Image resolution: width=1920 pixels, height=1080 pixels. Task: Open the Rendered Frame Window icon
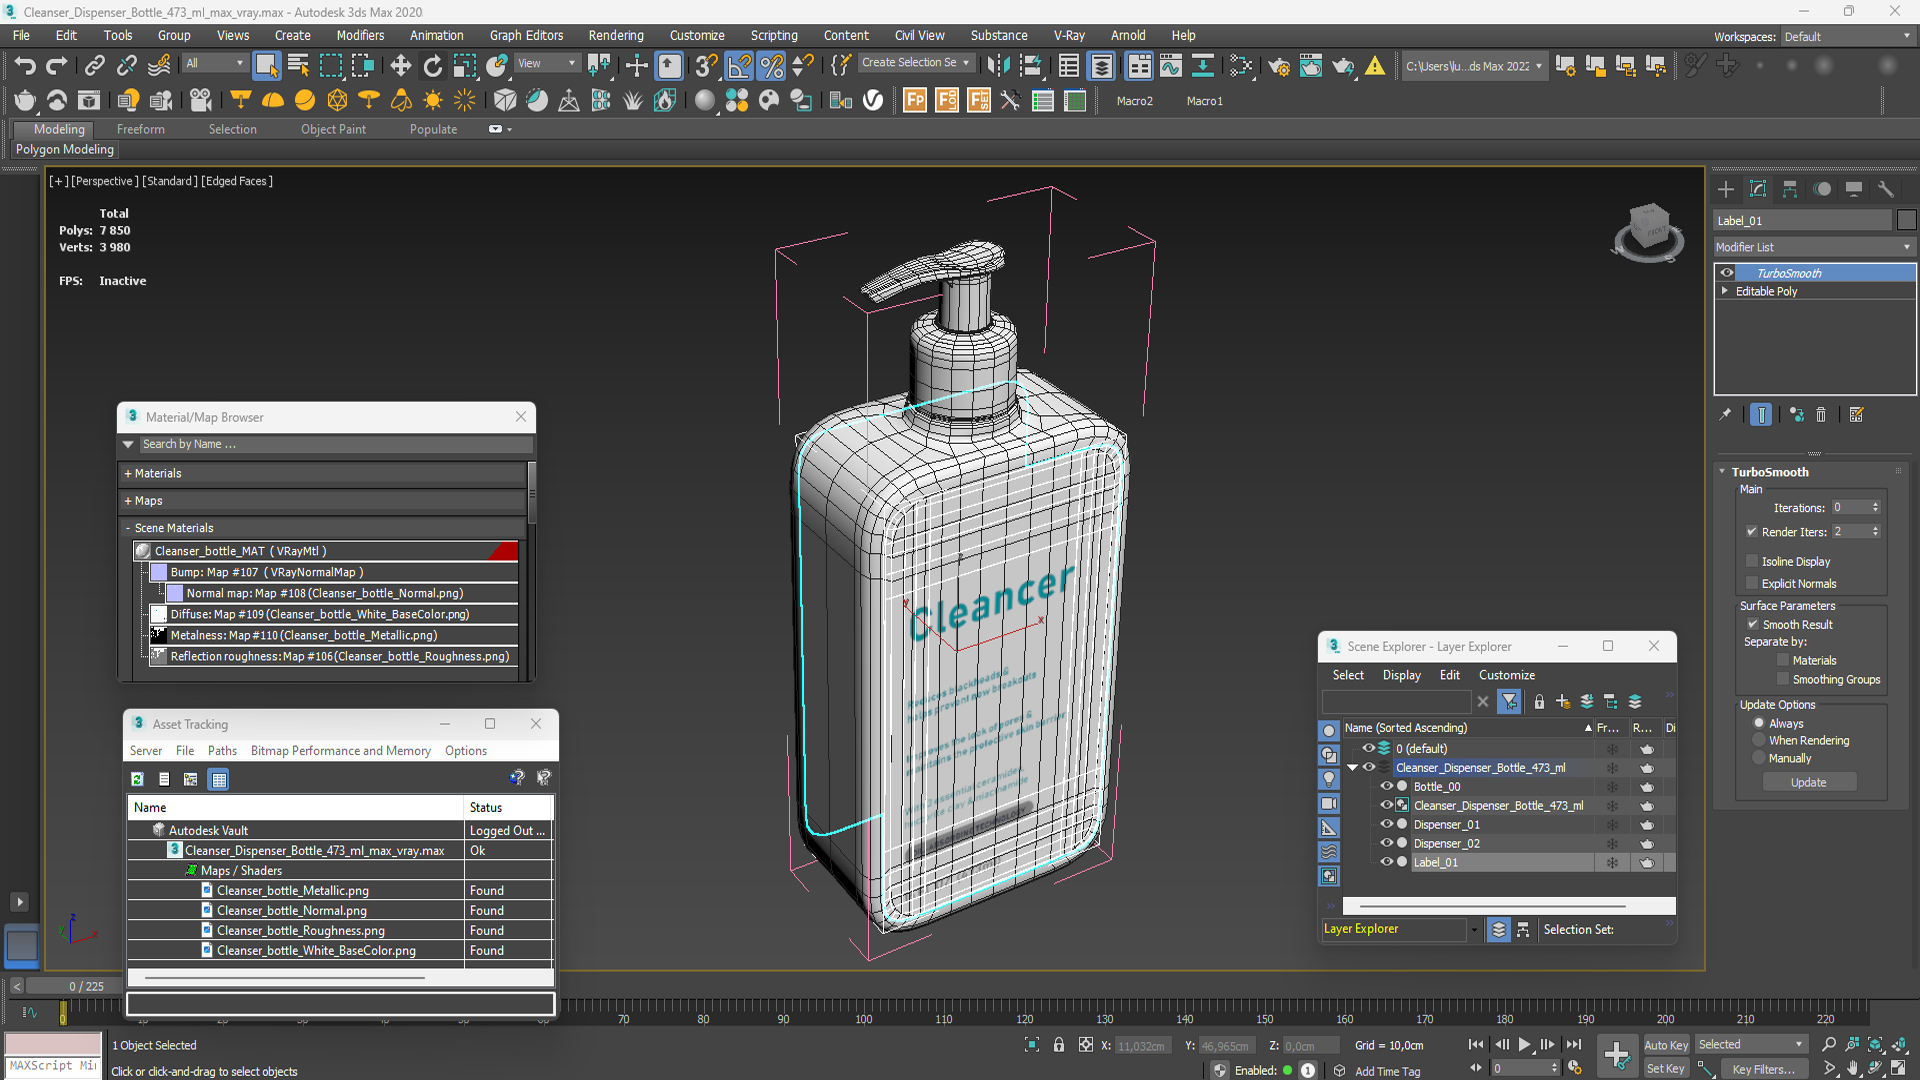coord(1310,66)
